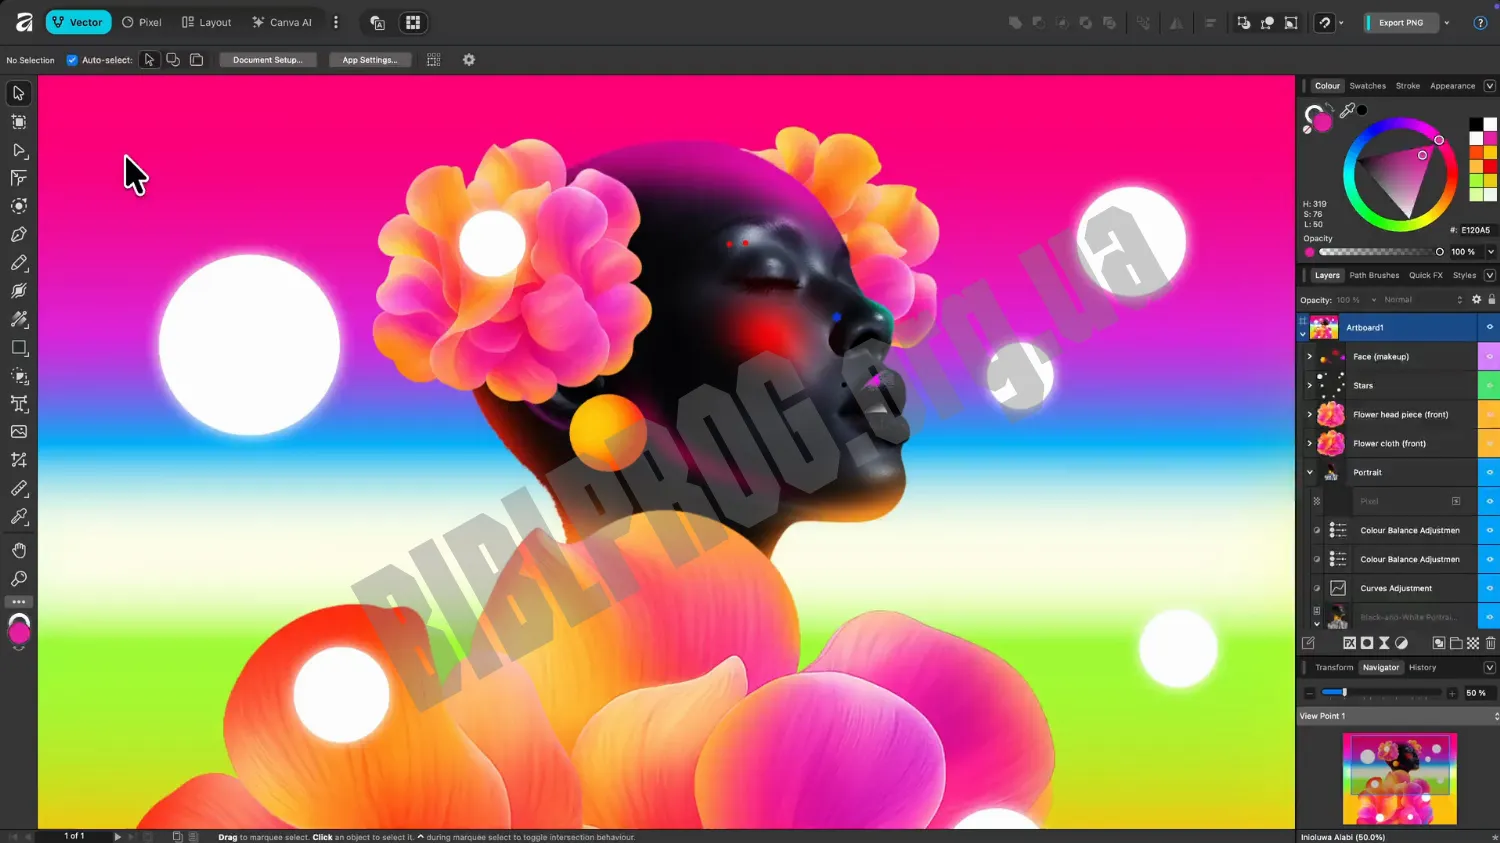Screen dimensions: 1500x843
Task: Expand the Face (makeup) layer
Action: (1310, 357)
